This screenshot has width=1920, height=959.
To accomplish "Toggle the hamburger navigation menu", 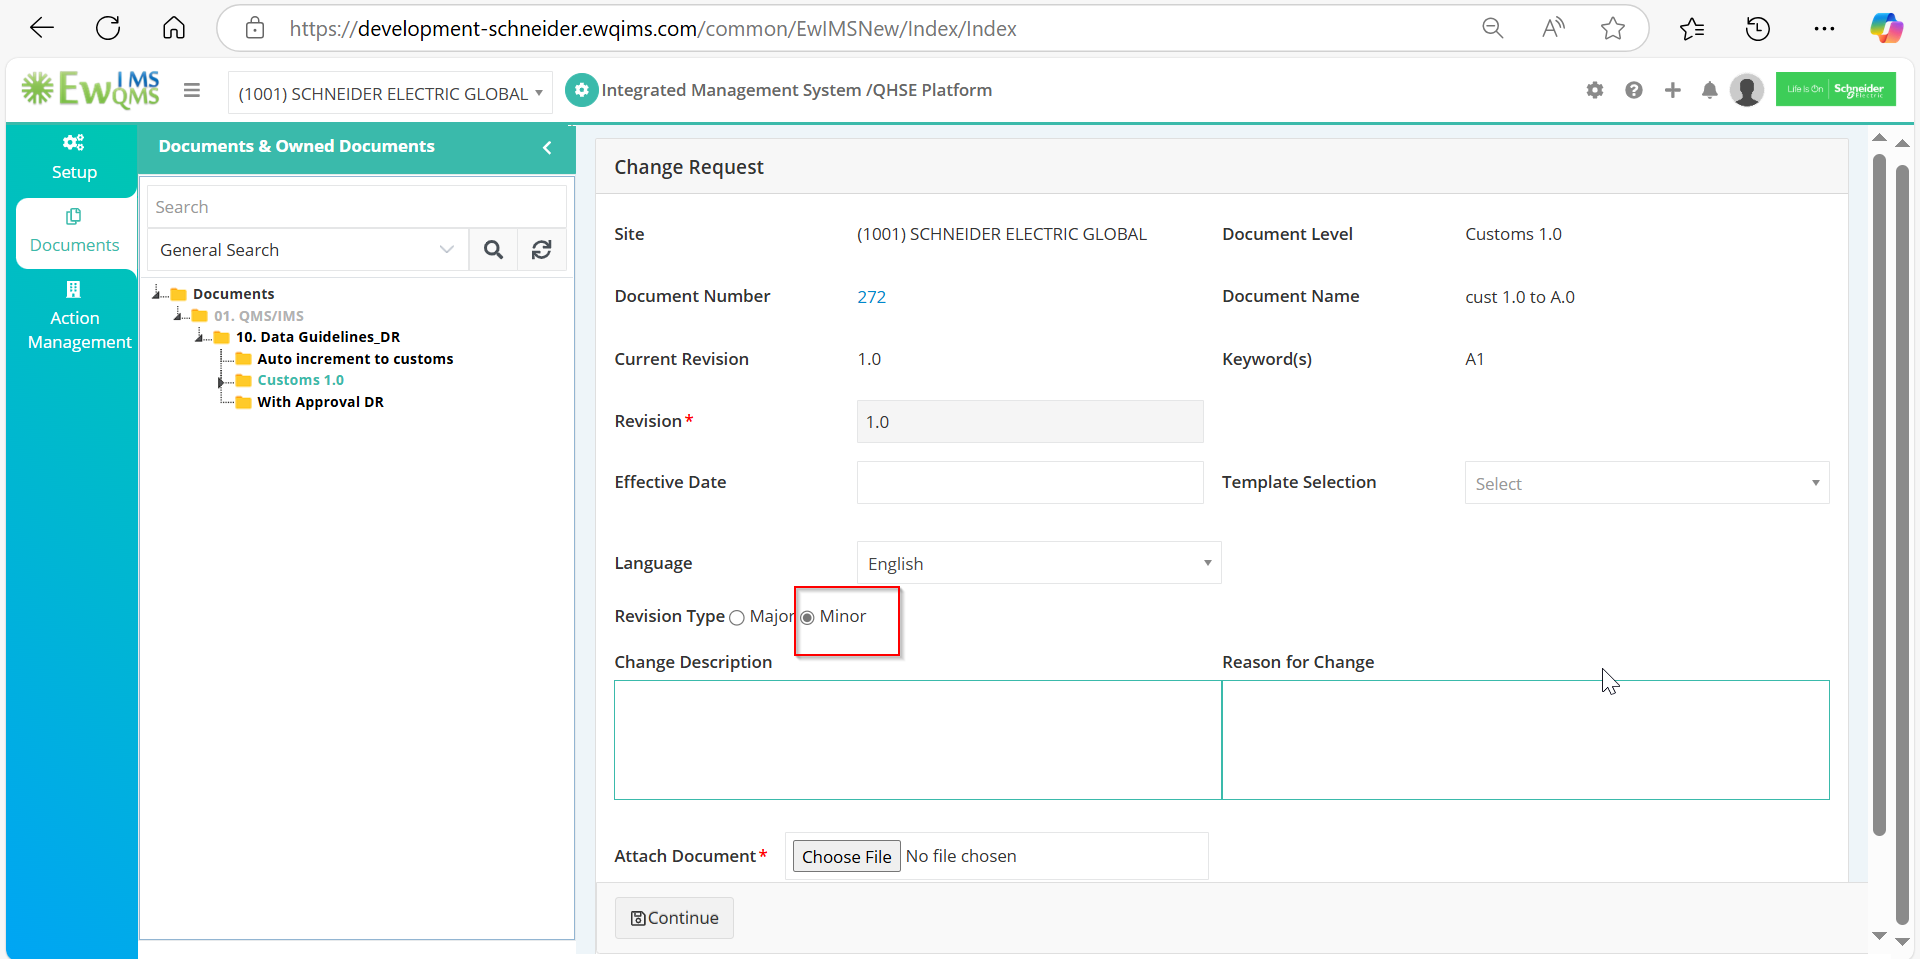I will click(192, 91).
